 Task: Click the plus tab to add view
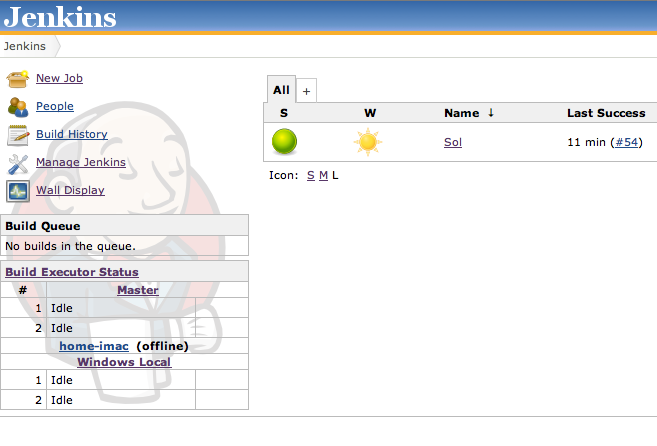(306, 91)
